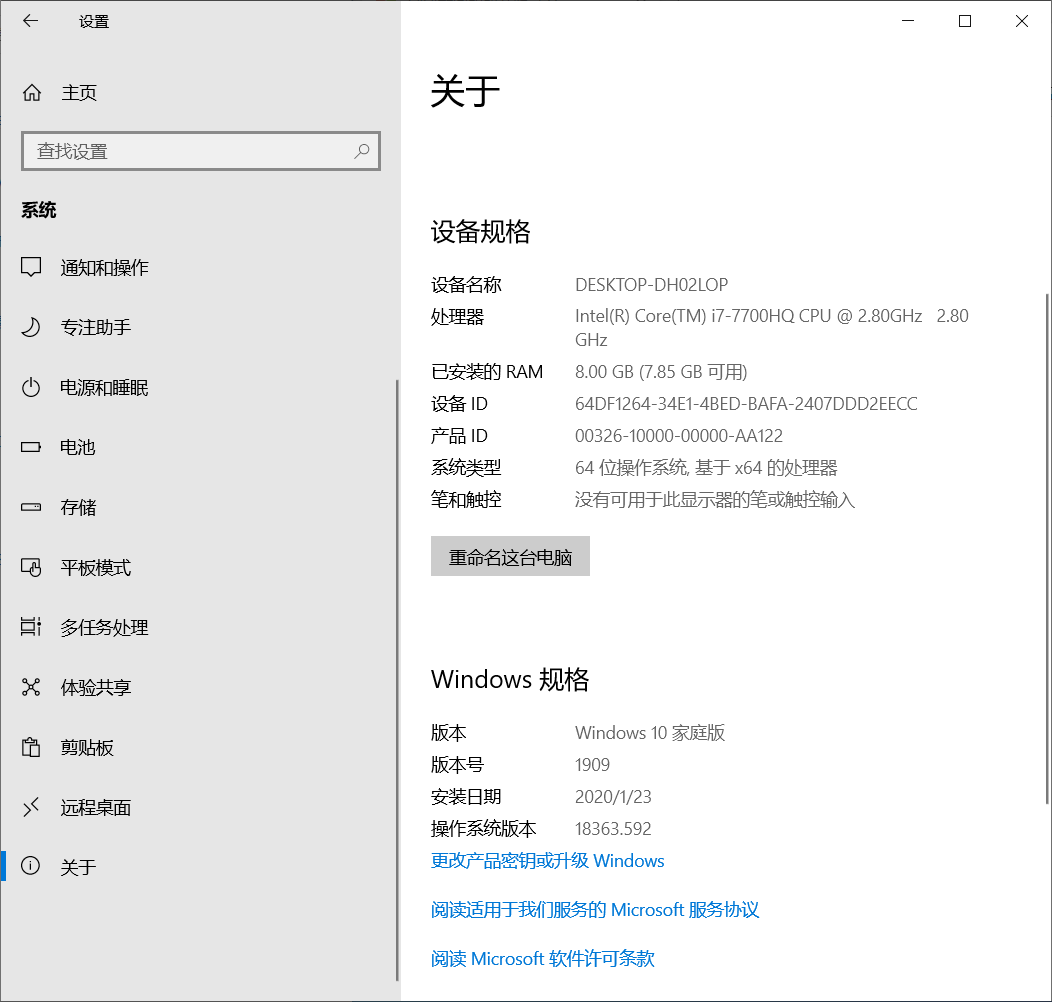Select 多任务处理 in sidebar

(199, 627)
